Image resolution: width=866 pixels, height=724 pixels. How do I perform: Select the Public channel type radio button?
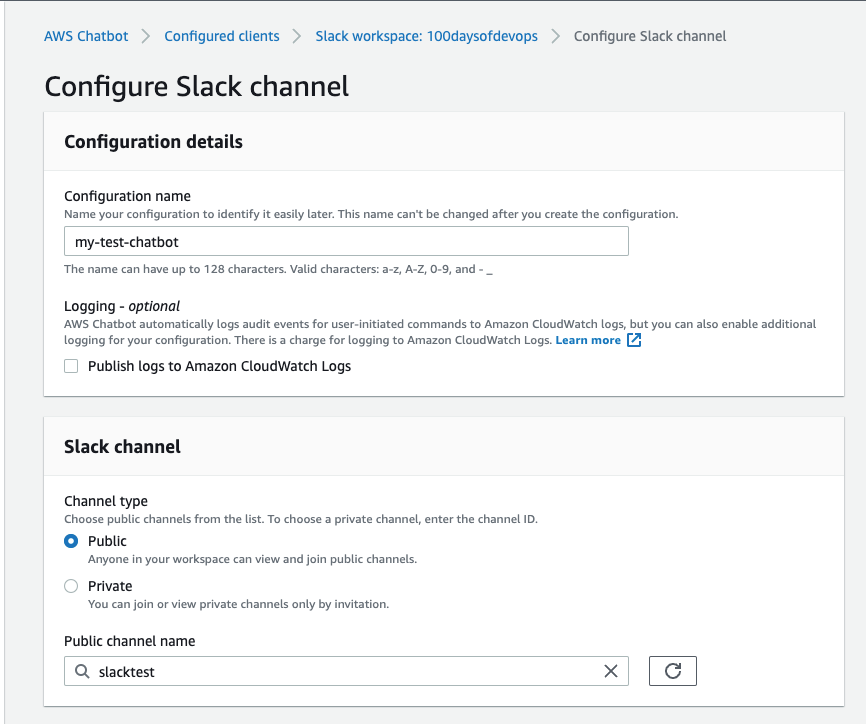(x=71, y=541)
